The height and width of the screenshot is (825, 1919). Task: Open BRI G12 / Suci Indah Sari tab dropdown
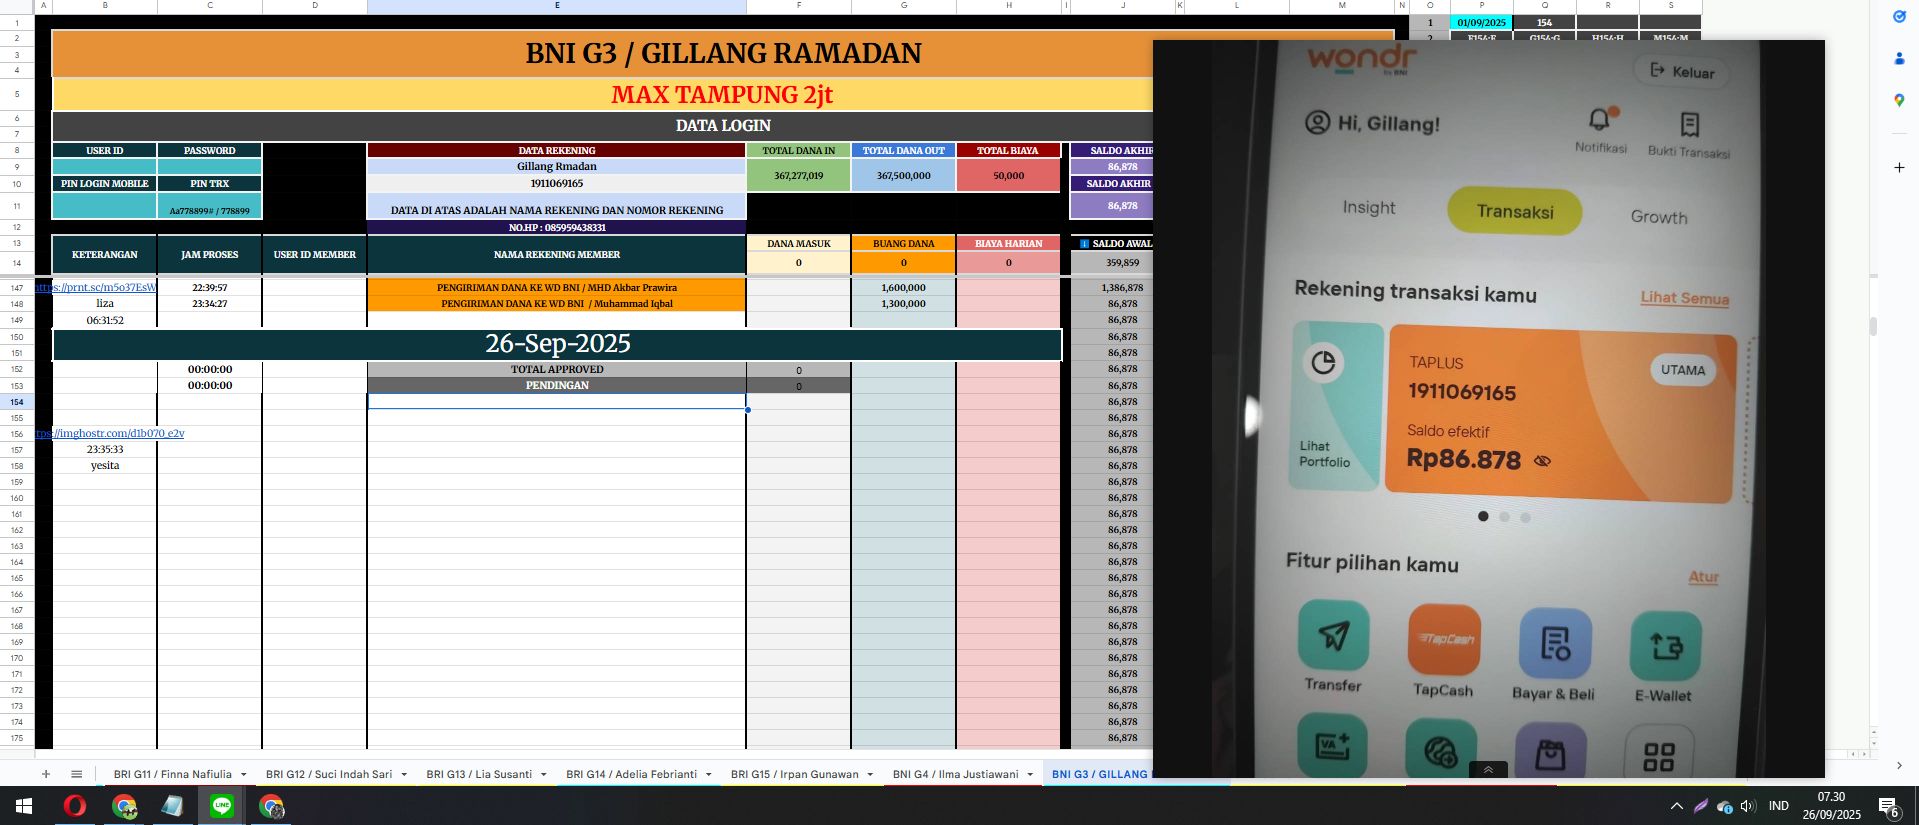click(404, 775)
